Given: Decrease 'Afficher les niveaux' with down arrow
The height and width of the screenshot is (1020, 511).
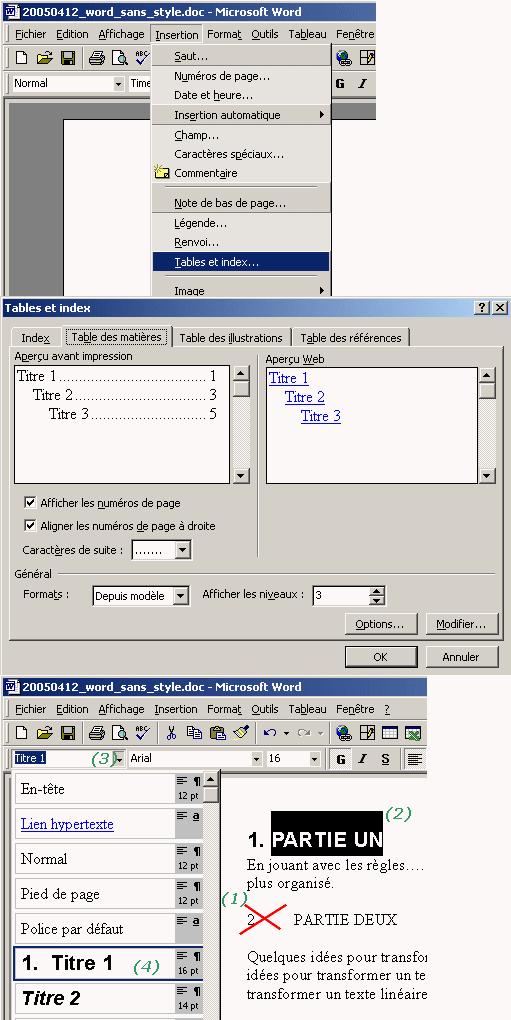Looking at the screenshot, I should (x=377, y=600).
